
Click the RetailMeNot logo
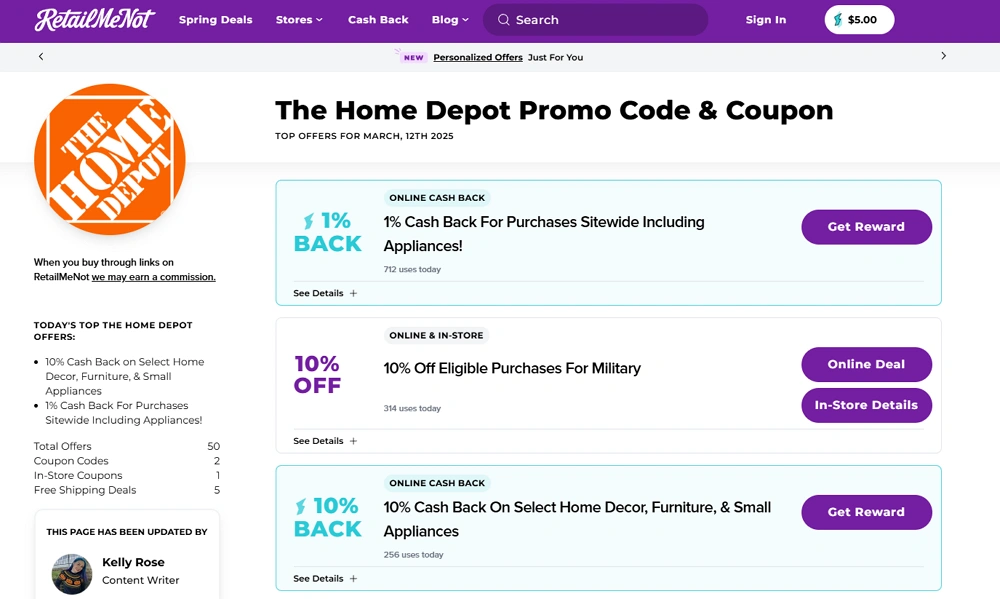coord(96,19)
